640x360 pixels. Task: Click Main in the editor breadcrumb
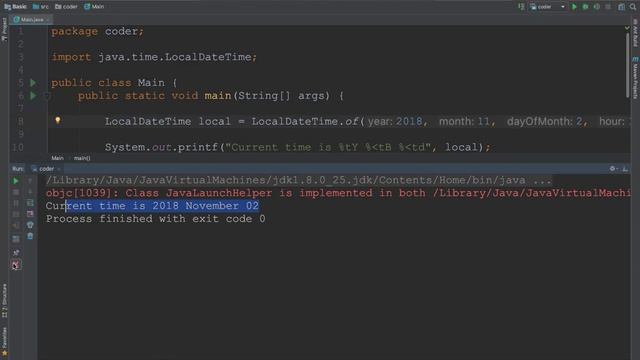coord(57,158)
